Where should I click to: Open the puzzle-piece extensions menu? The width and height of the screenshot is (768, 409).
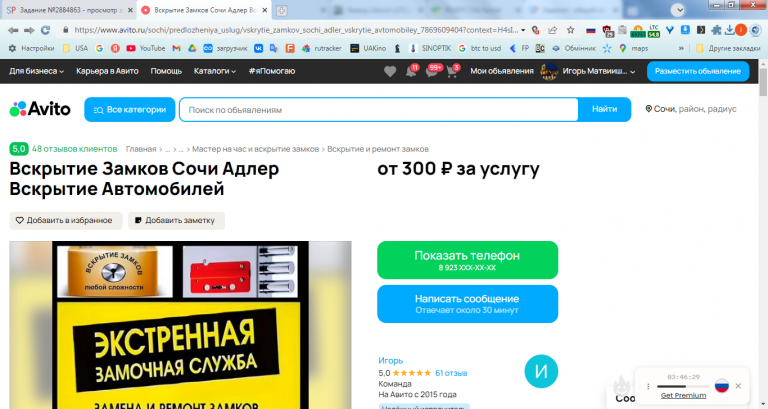click(716, 30)
